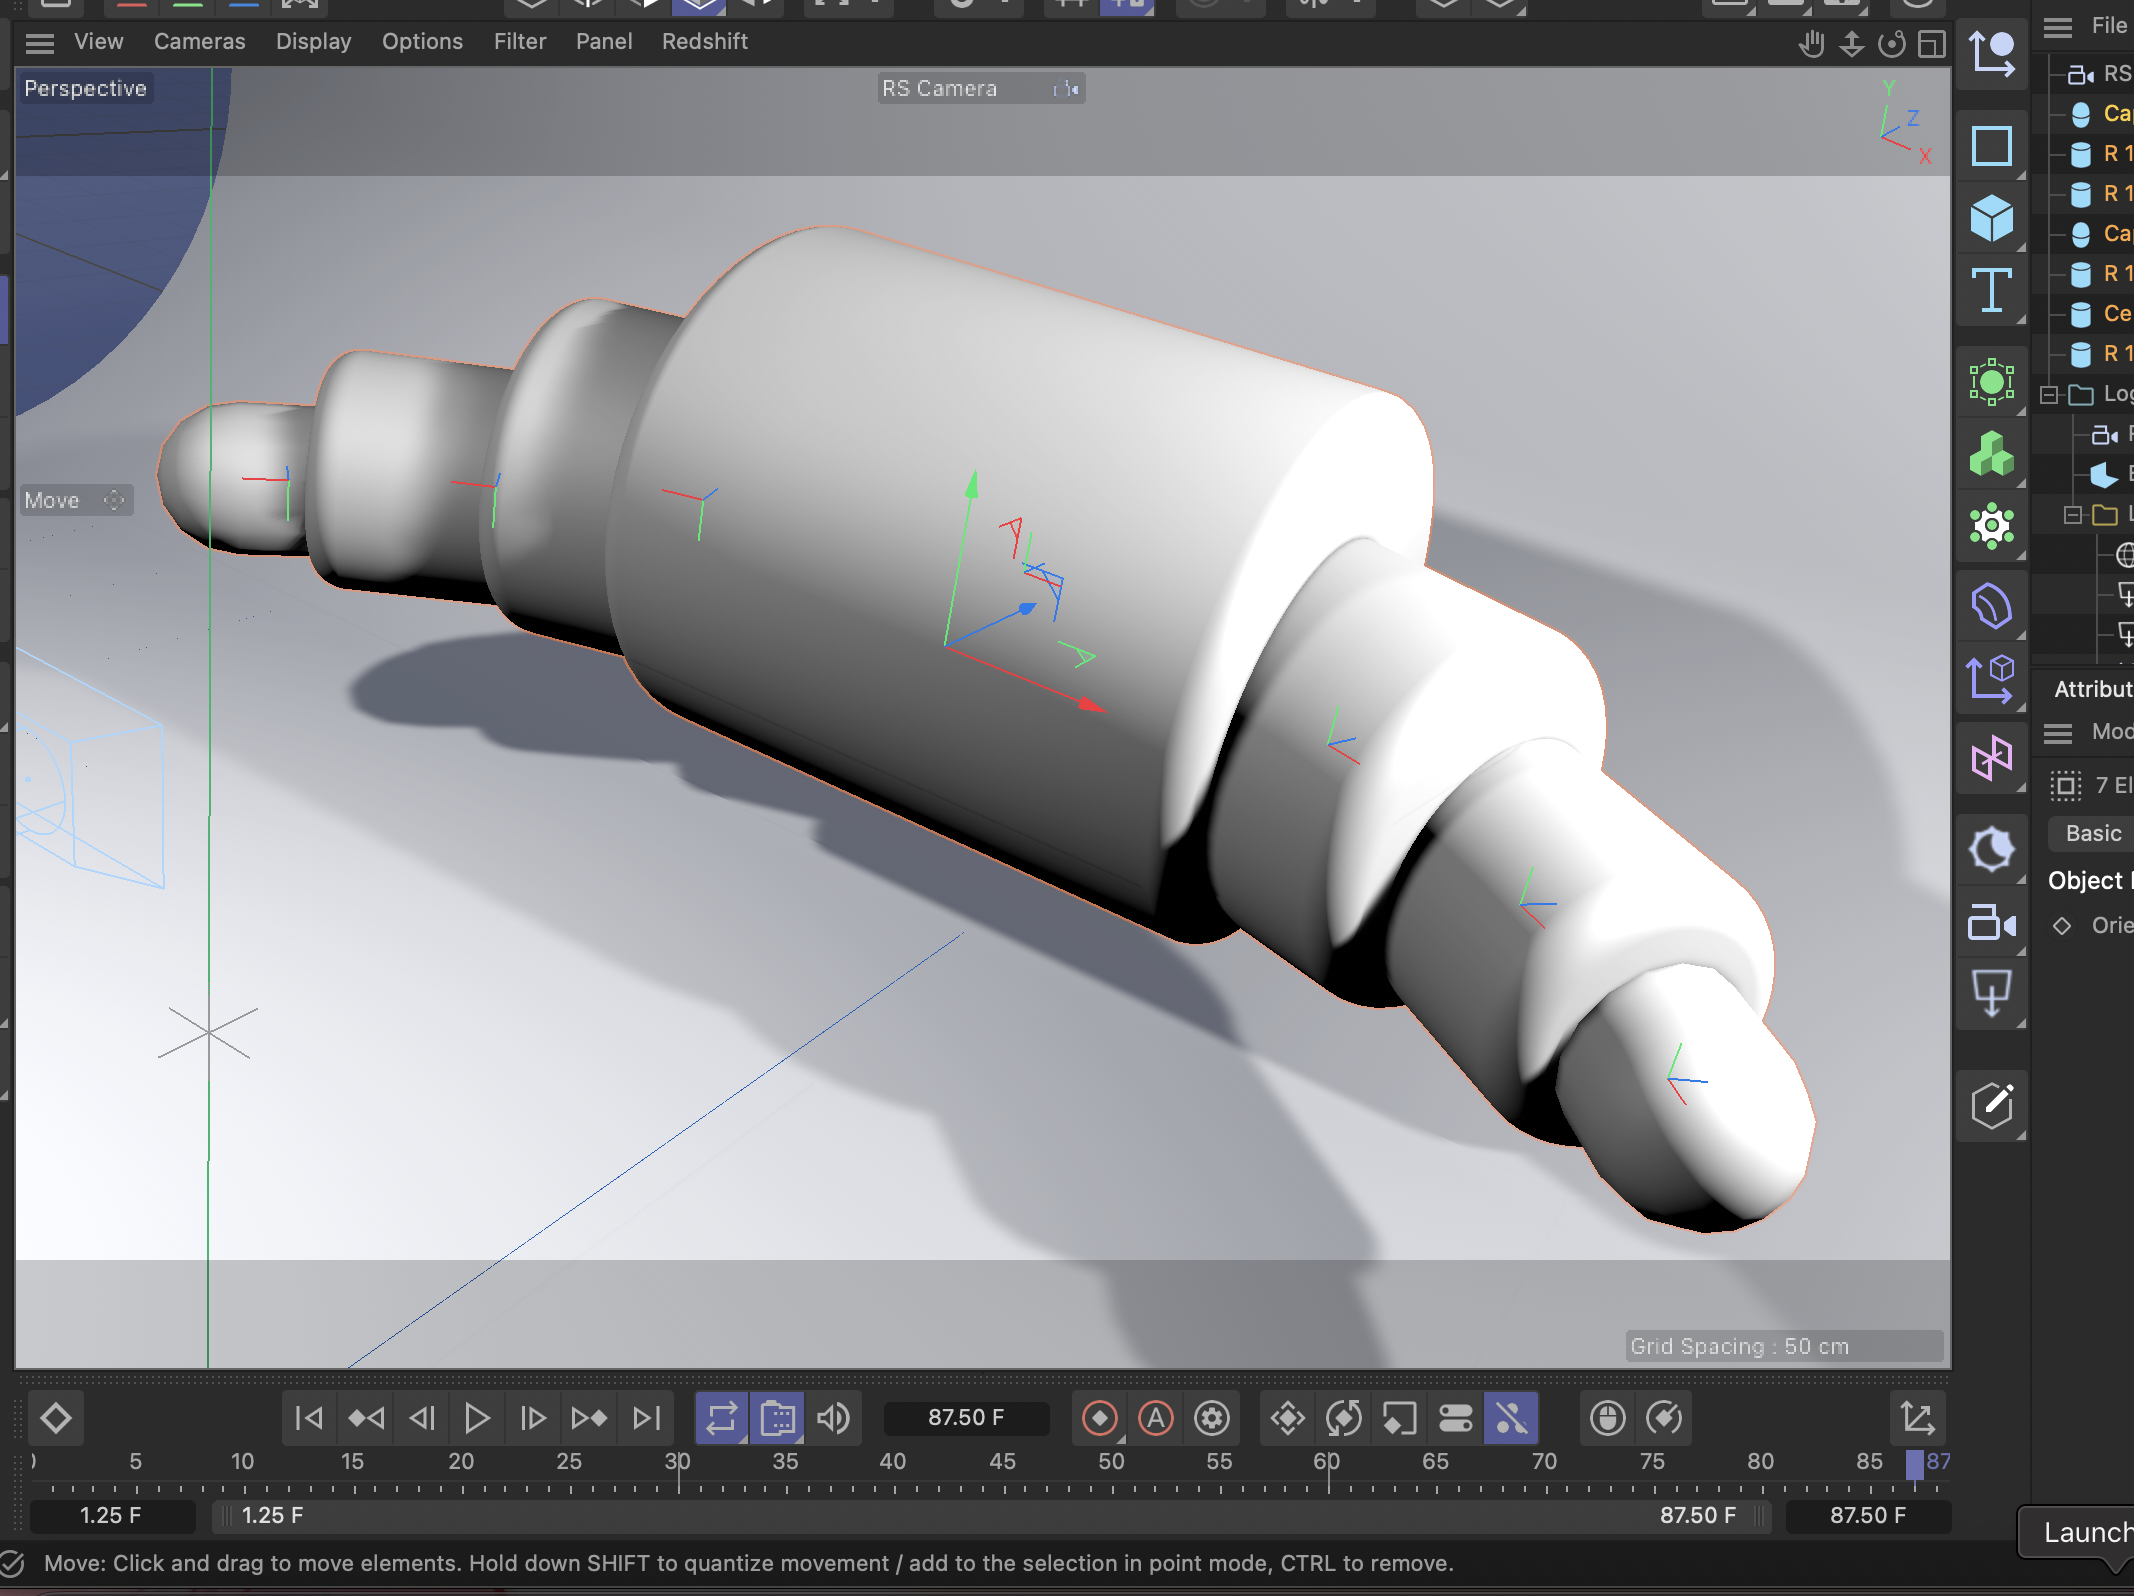Open the Cloner MoGraph icon
The width and height of the screenshot is (2134, 1596).
point(1990,455)
